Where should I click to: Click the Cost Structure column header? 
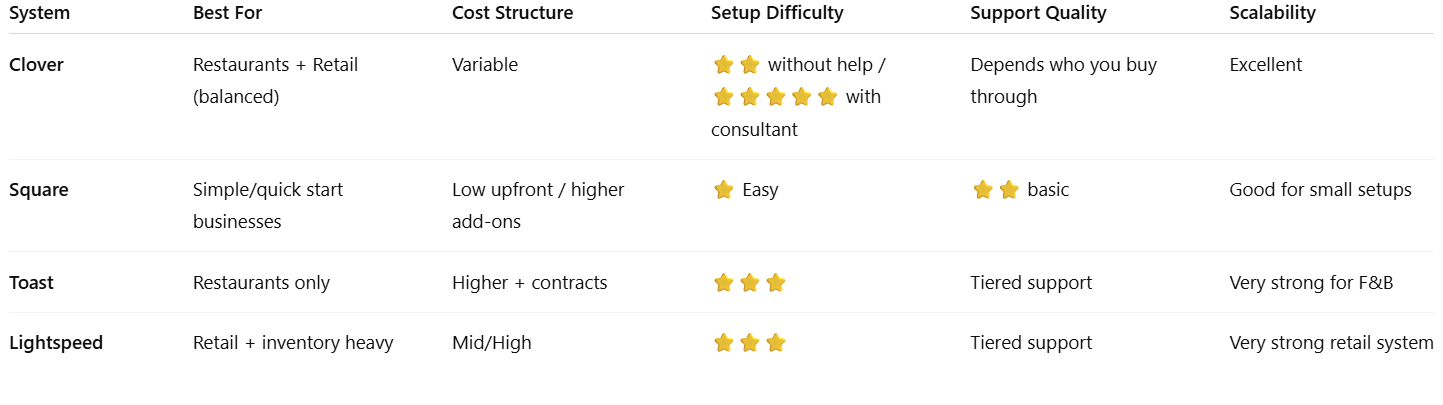[513, 13]
